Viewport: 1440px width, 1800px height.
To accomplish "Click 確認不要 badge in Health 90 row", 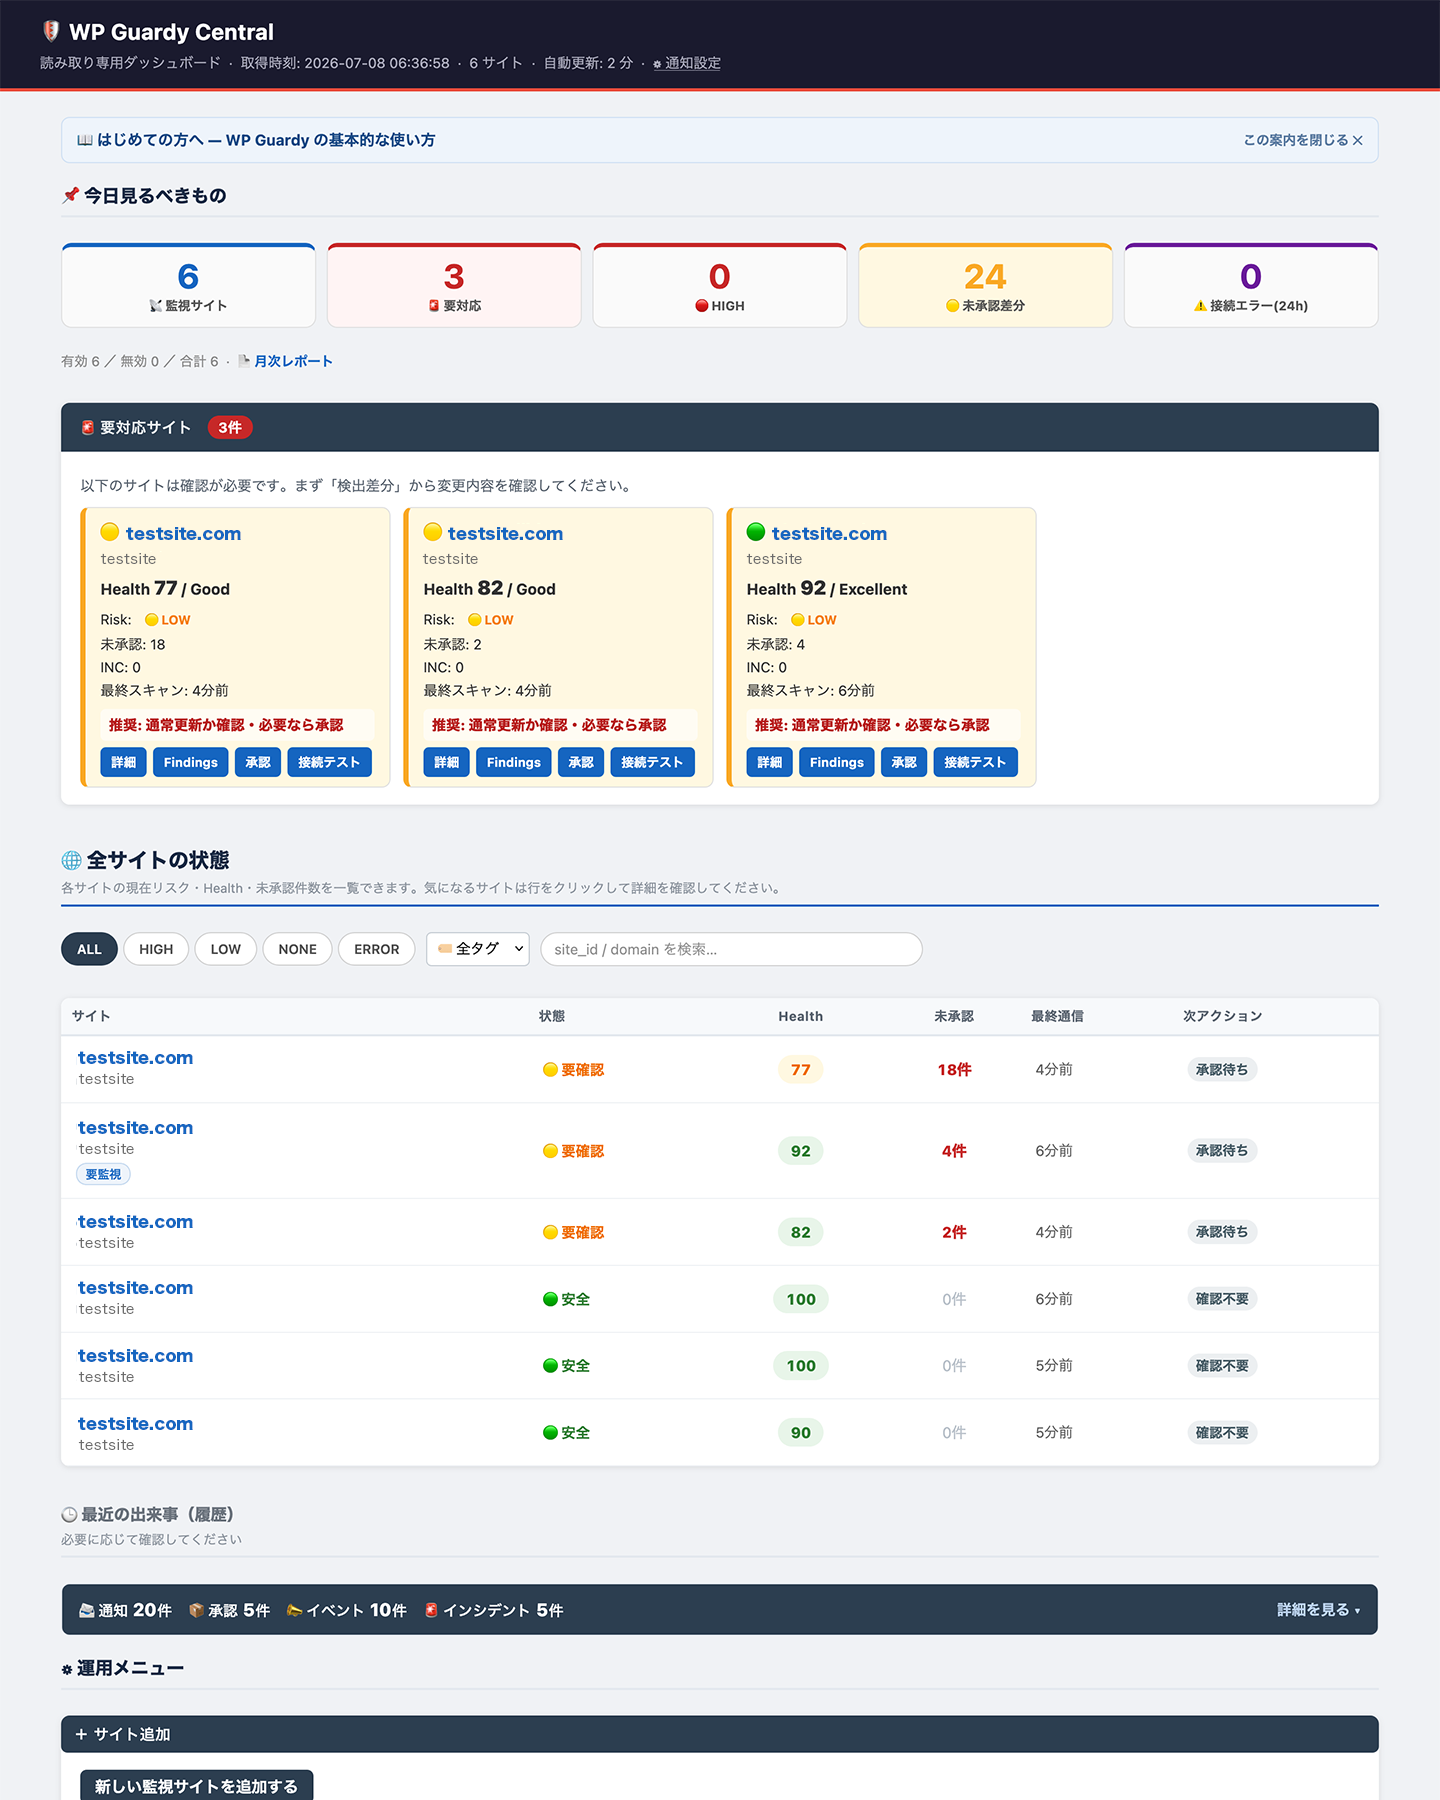I will pos(1222,1433).
